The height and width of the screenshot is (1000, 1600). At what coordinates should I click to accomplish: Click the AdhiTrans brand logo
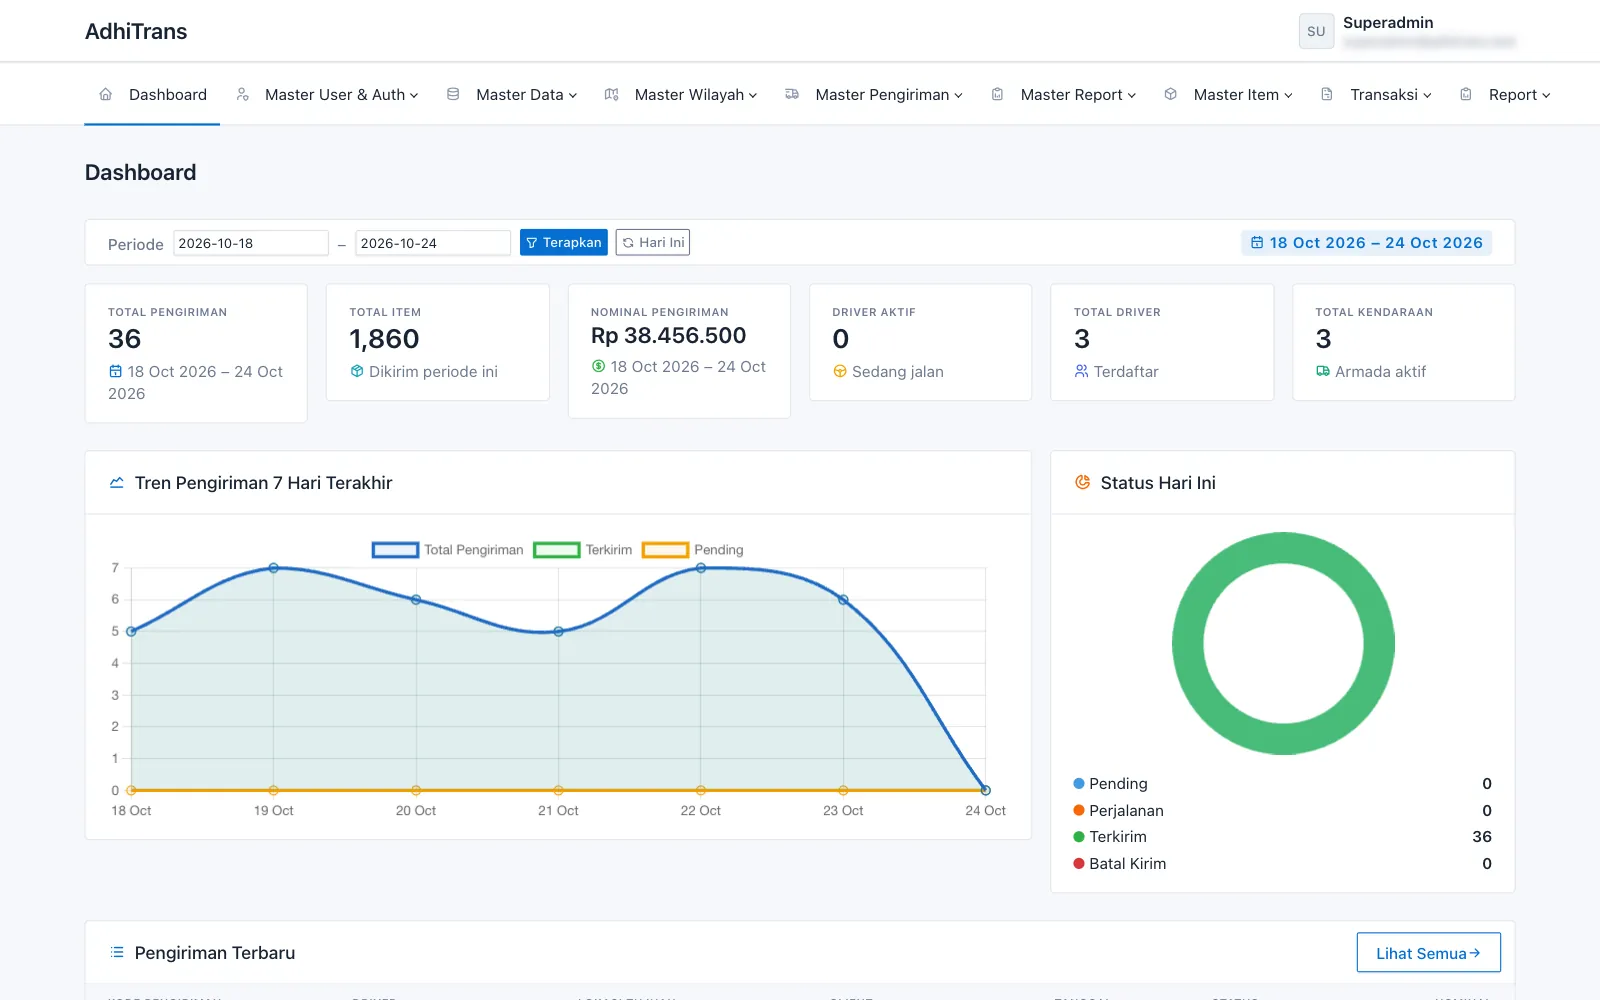pyautogui.click(x=136, y=31)
